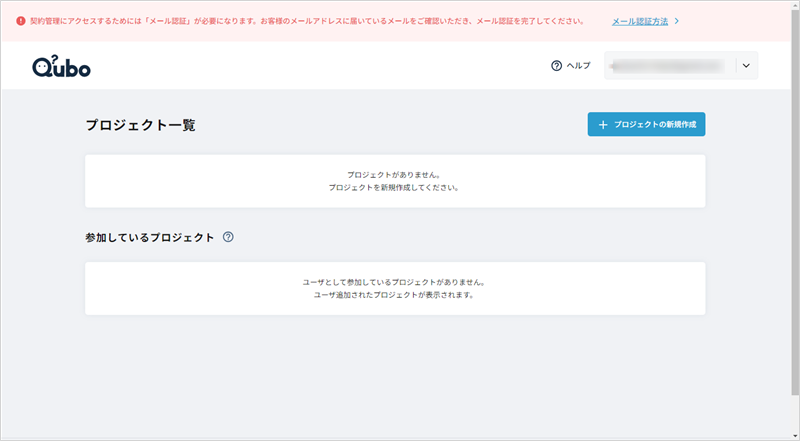The width and height of the screenshot is (800, 441).
Task: Click the ヘルプ question mark icon
Action: (x=557, y=66)
